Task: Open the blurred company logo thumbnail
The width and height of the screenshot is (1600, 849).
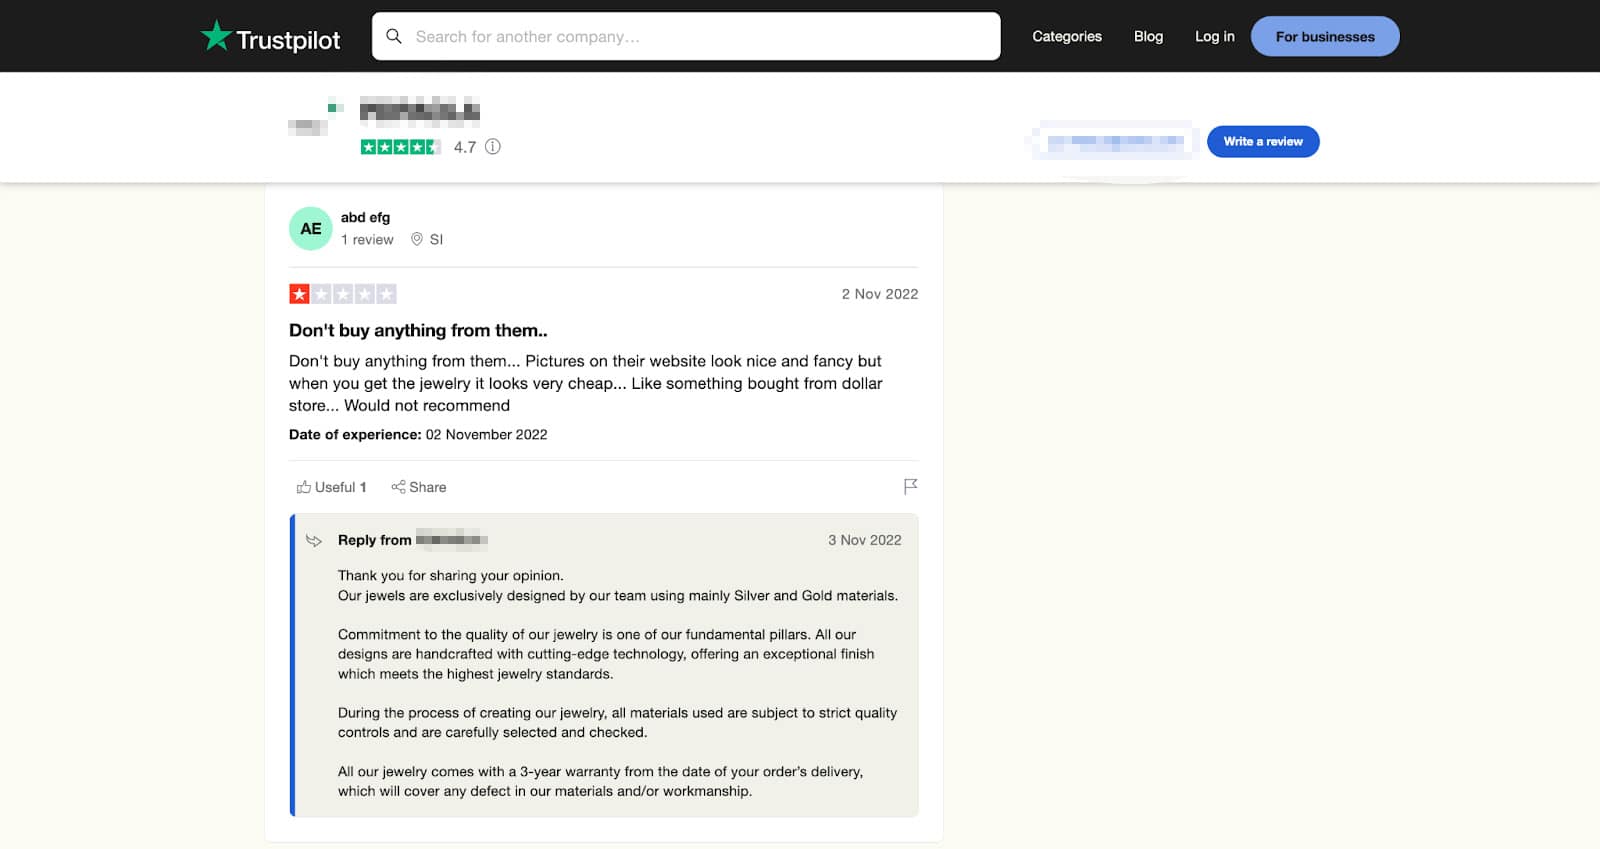Action: (x=316, y=118)
